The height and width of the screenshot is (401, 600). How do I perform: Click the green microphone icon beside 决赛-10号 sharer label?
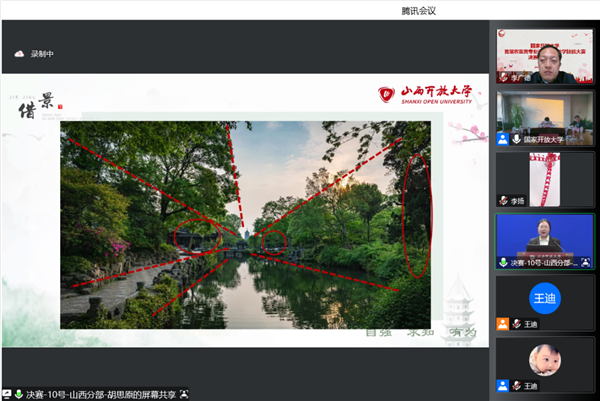pyautogui.click(x=19, y=393)
